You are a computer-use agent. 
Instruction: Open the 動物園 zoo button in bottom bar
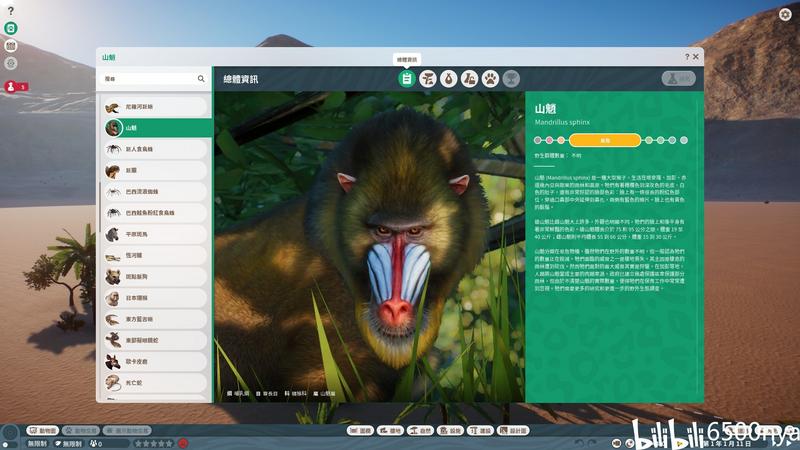coord(43,431)
